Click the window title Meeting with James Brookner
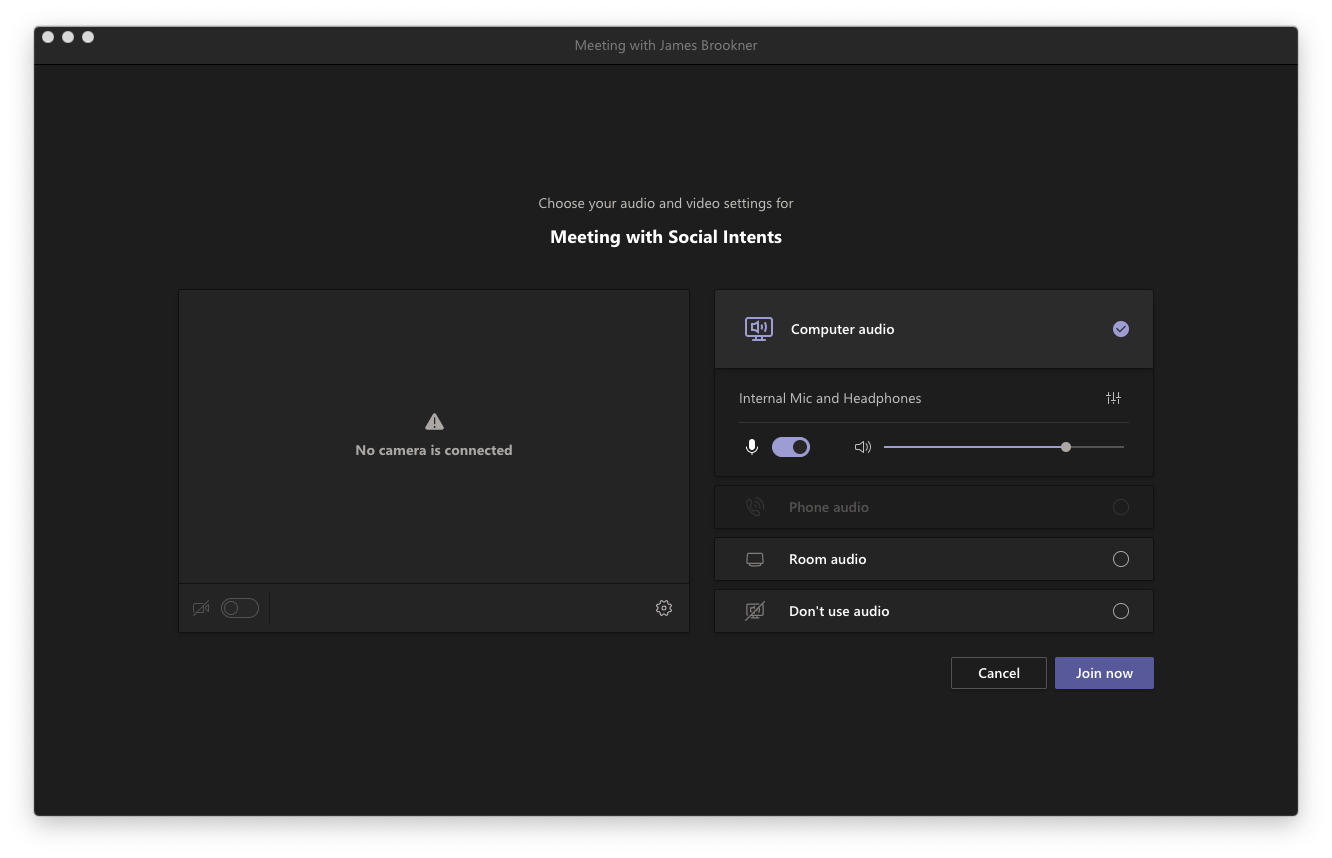 point(666,45)
